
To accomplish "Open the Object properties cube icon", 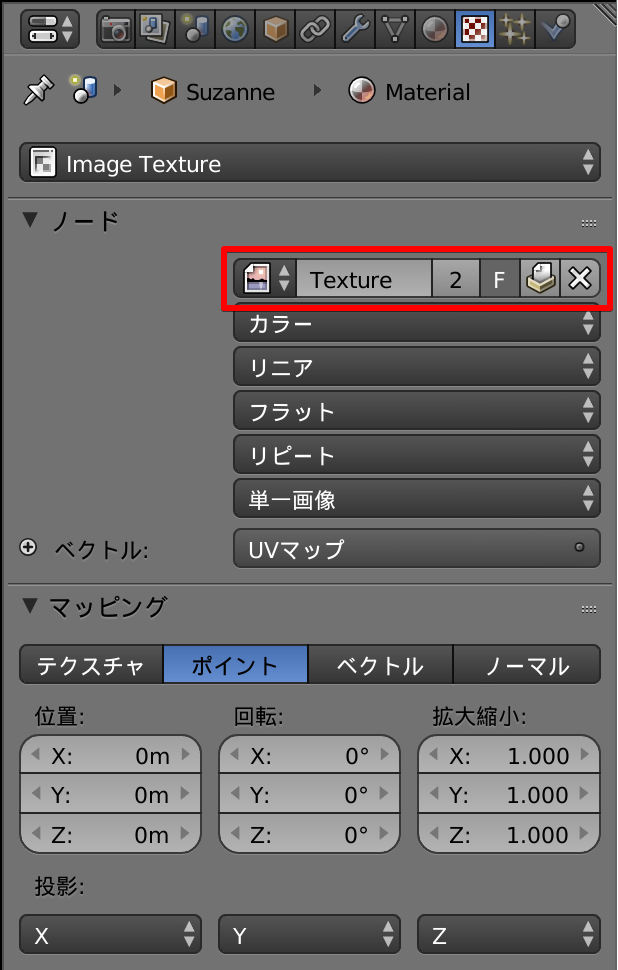I will coord(274,29).
